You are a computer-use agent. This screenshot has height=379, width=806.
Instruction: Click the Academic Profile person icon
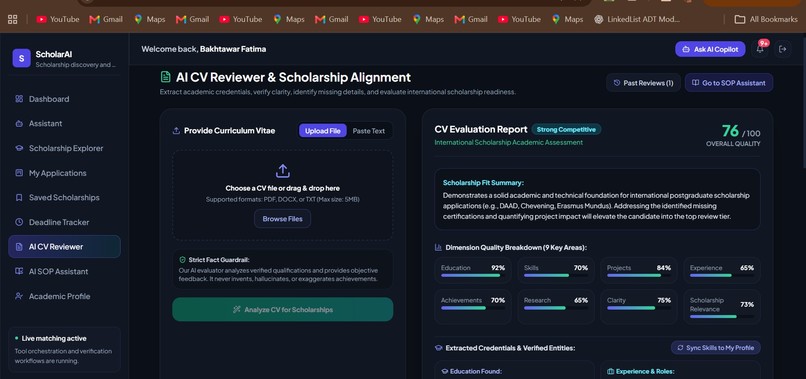click(19, 296)
